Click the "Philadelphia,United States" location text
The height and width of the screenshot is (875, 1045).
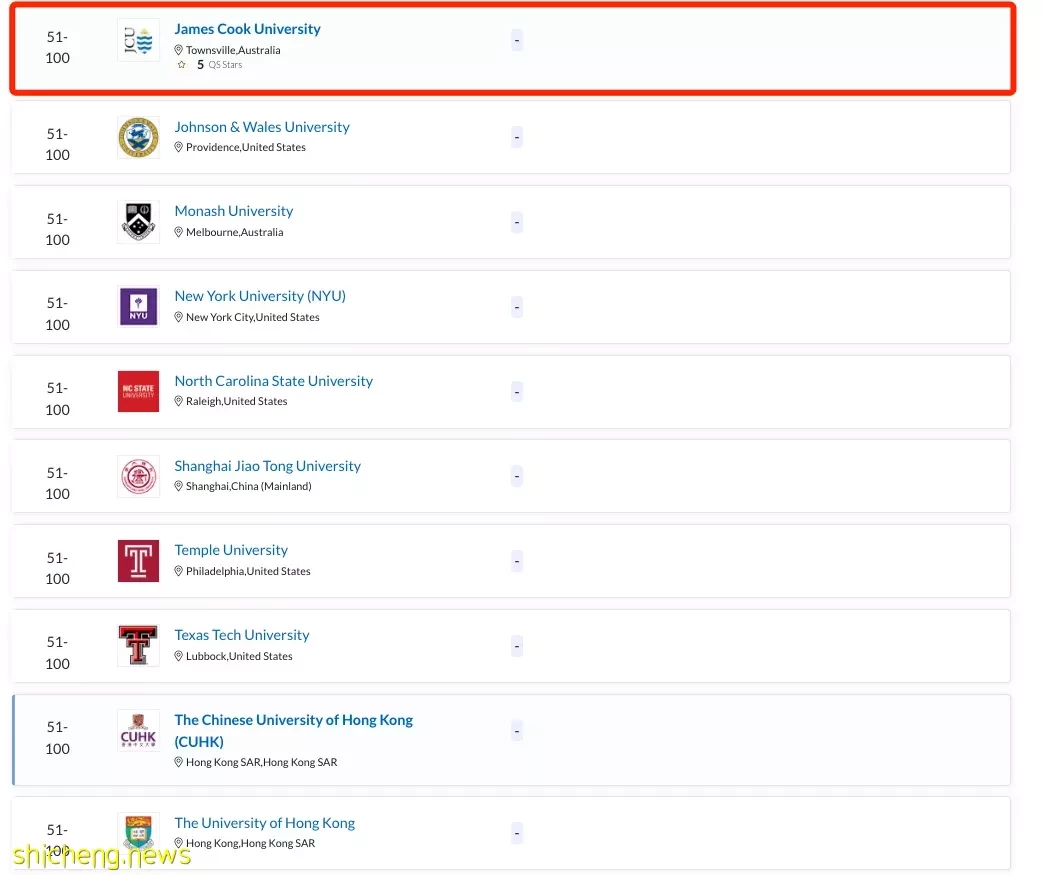tap(248, 571)
